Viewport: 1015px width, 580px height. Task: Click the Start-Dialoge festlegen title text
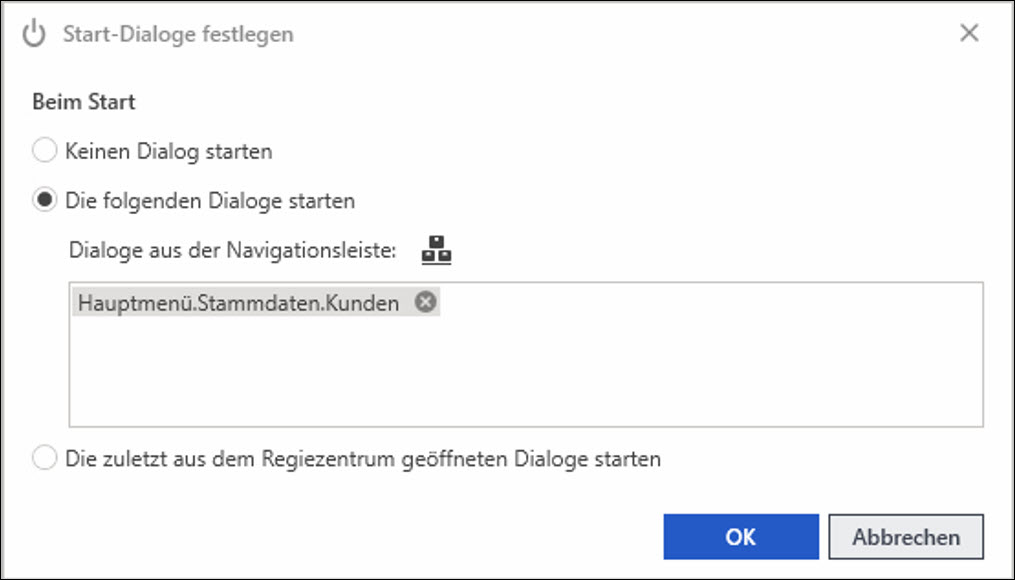click(x=178, y=34)
